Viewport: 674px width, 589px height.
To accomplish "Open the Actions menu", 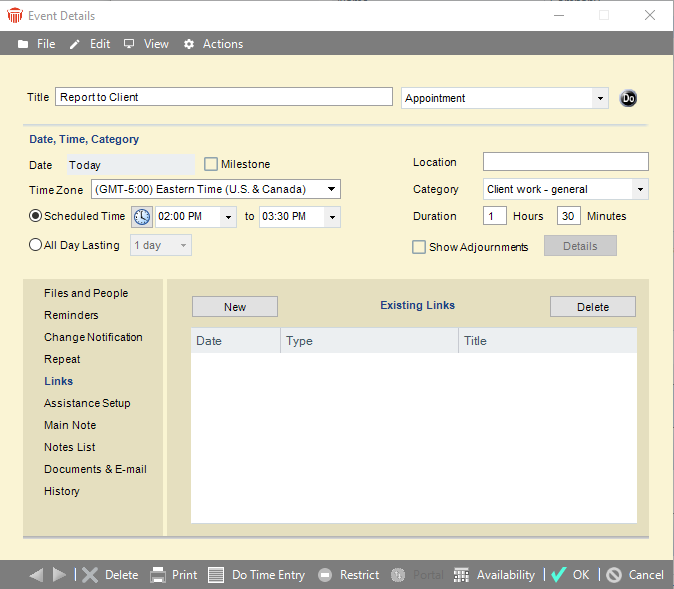I will 213,44.
